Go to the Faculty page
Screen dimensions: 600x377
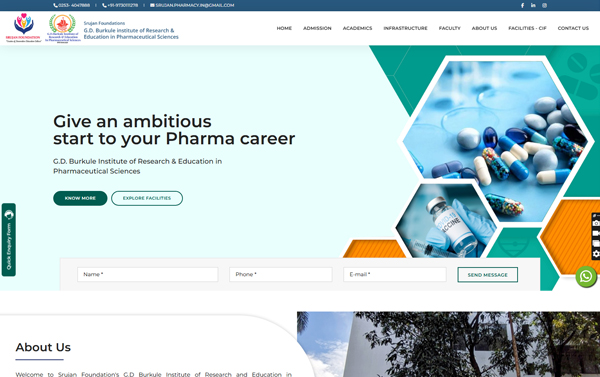tap(450, 28)
